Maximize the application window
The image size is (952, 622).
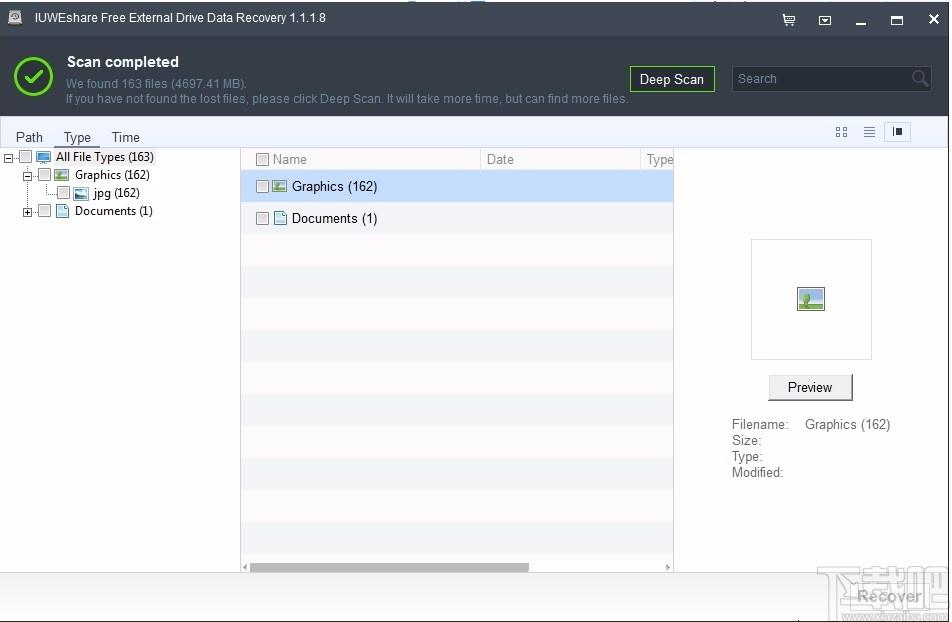(896, 20)
